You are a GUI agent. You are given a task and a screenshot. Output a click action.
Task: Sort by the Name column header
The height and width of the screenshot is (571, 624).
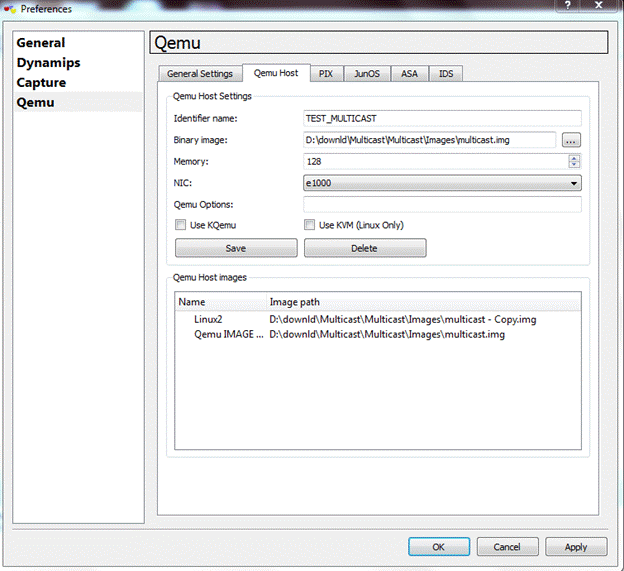(x=220, y=302)
